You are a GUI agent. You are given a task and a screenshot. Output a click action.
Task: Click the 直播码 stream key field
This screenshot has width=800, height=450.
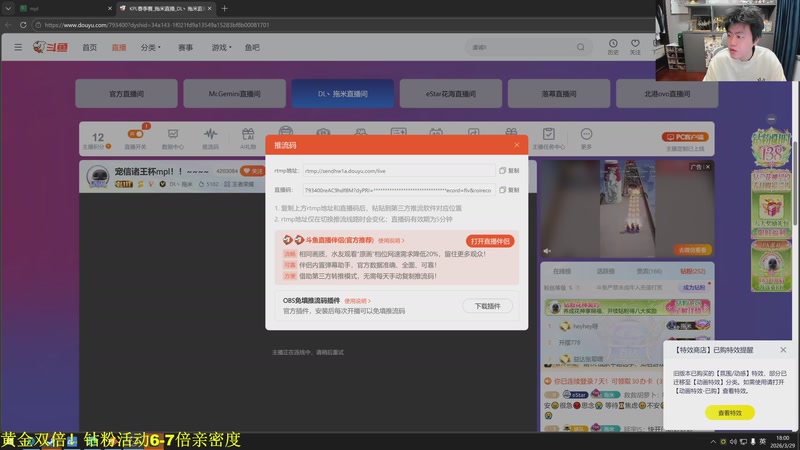(x=398, y=190)
